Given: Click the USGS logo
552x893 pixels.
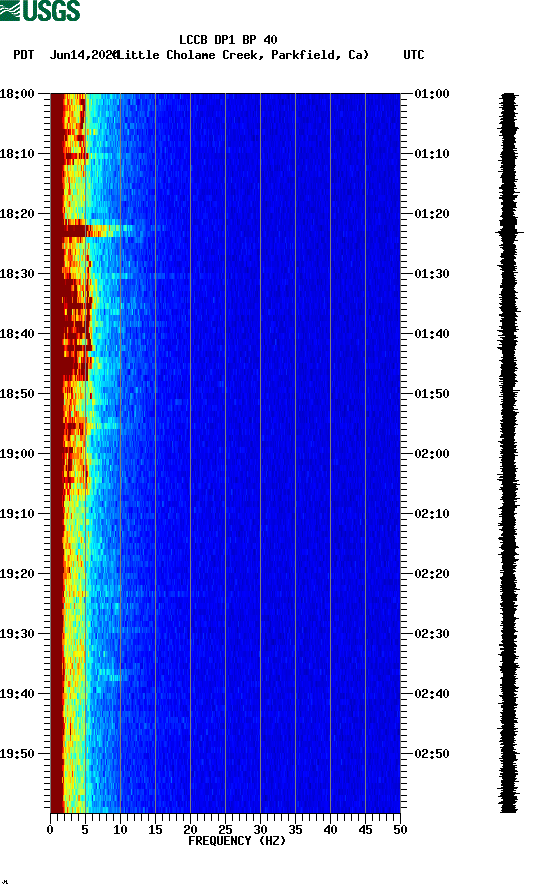Looking at the screenshot, I should pyautogui.click(x=40, y=10).
